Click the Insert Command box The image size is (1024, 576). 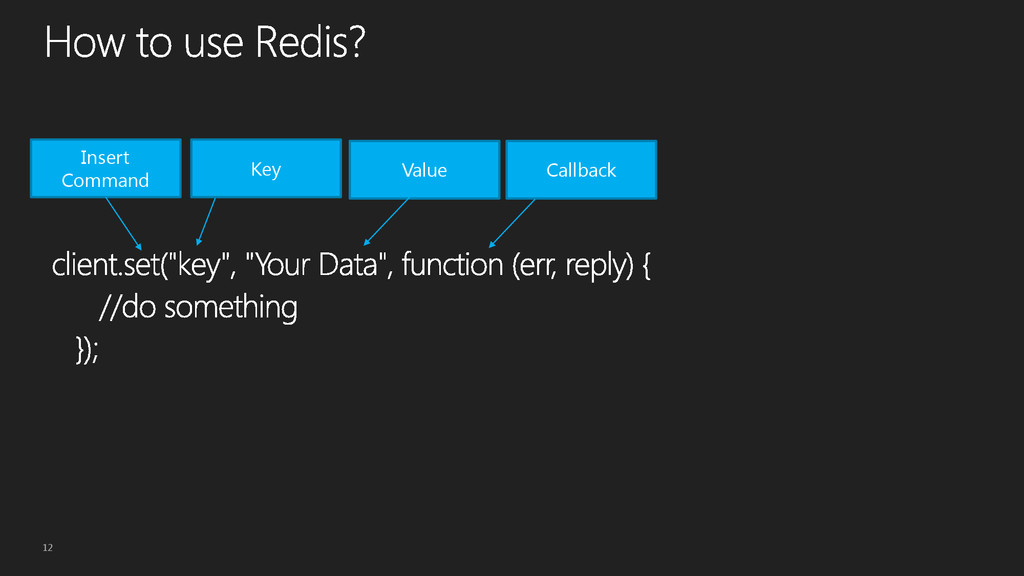pyautogui.click(x=106, y=168)
